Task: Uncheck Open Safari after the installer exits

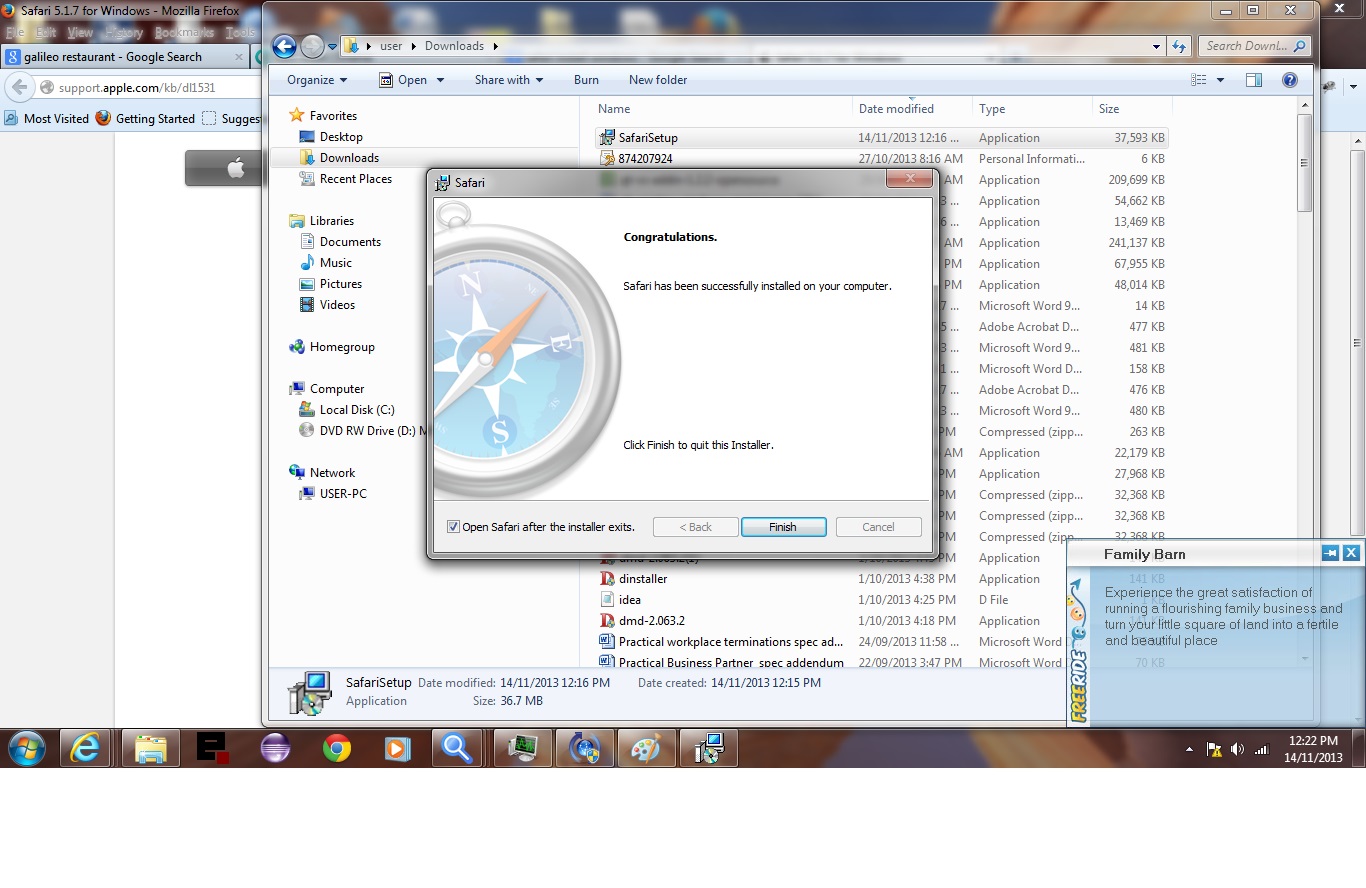Action: pyautogui.click(x=454, y=527)
